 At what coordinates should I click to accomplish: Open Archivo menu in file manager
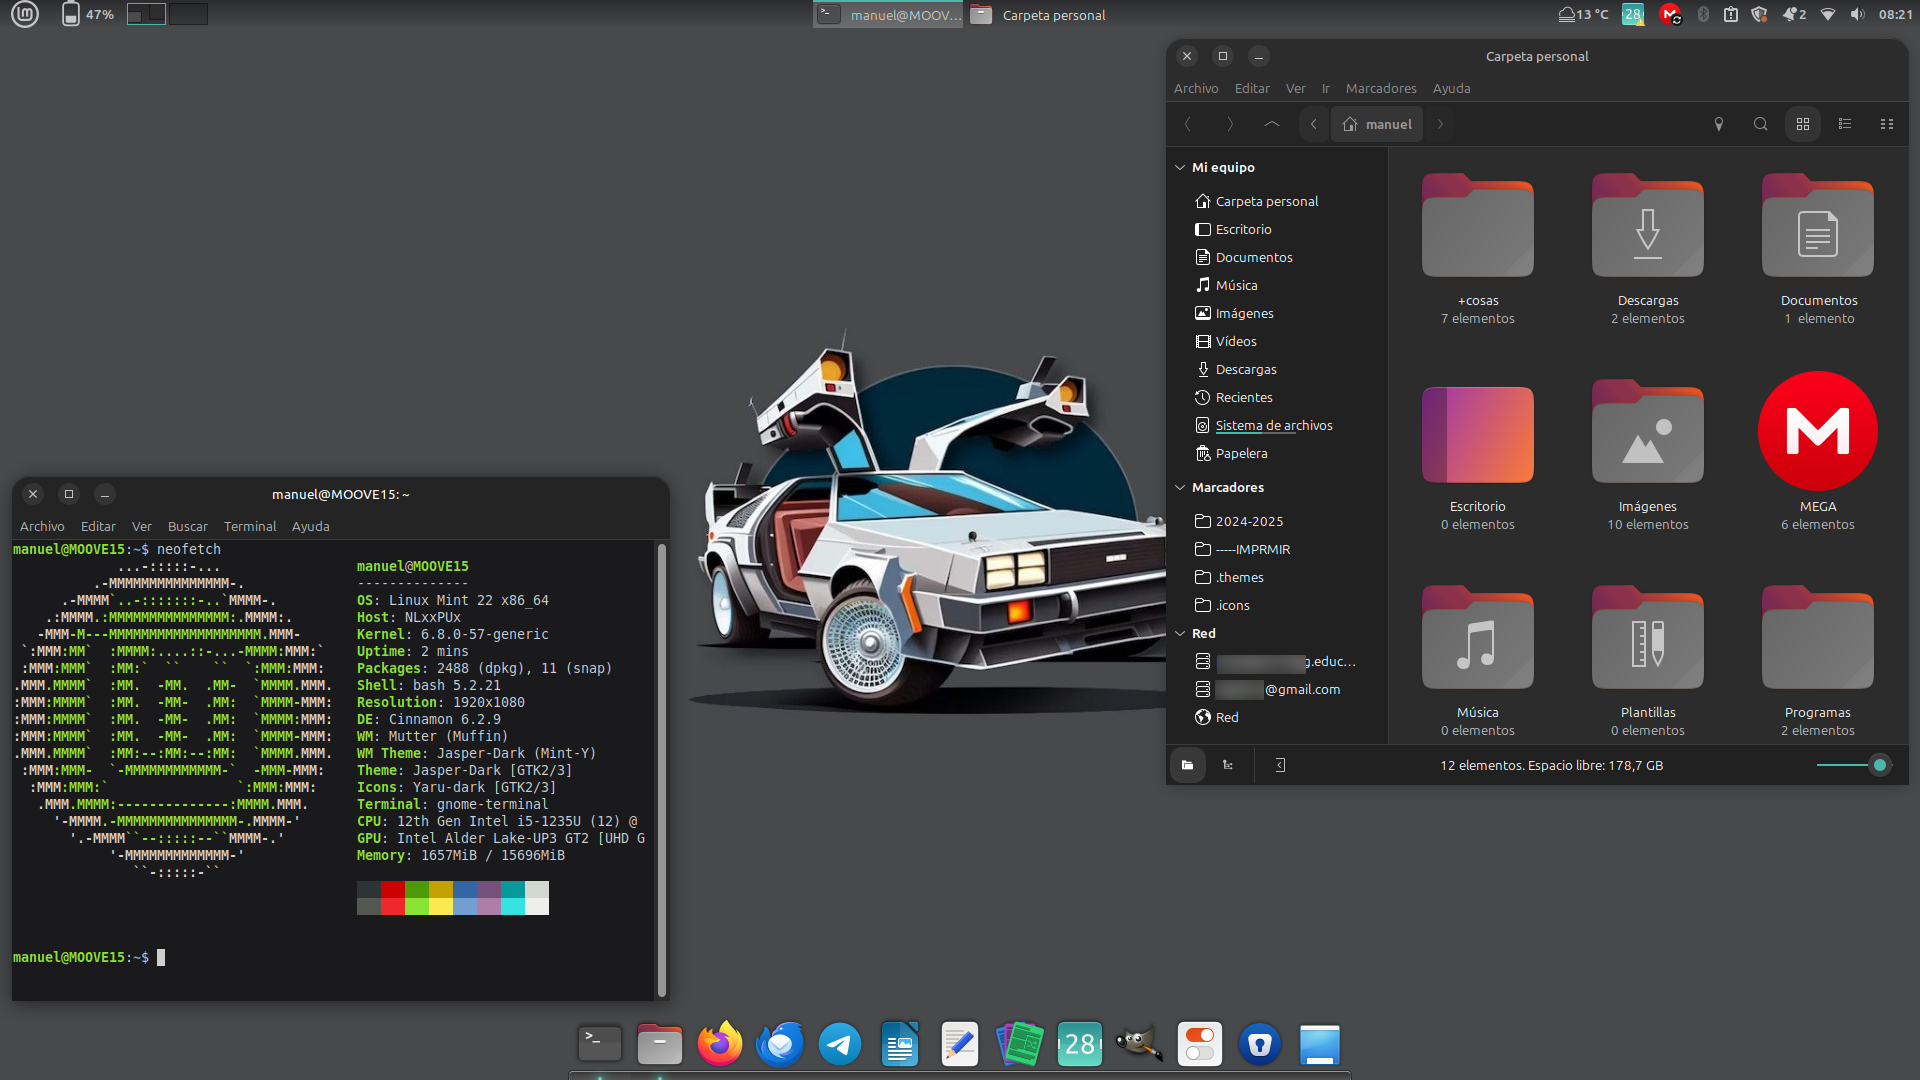1196,88
